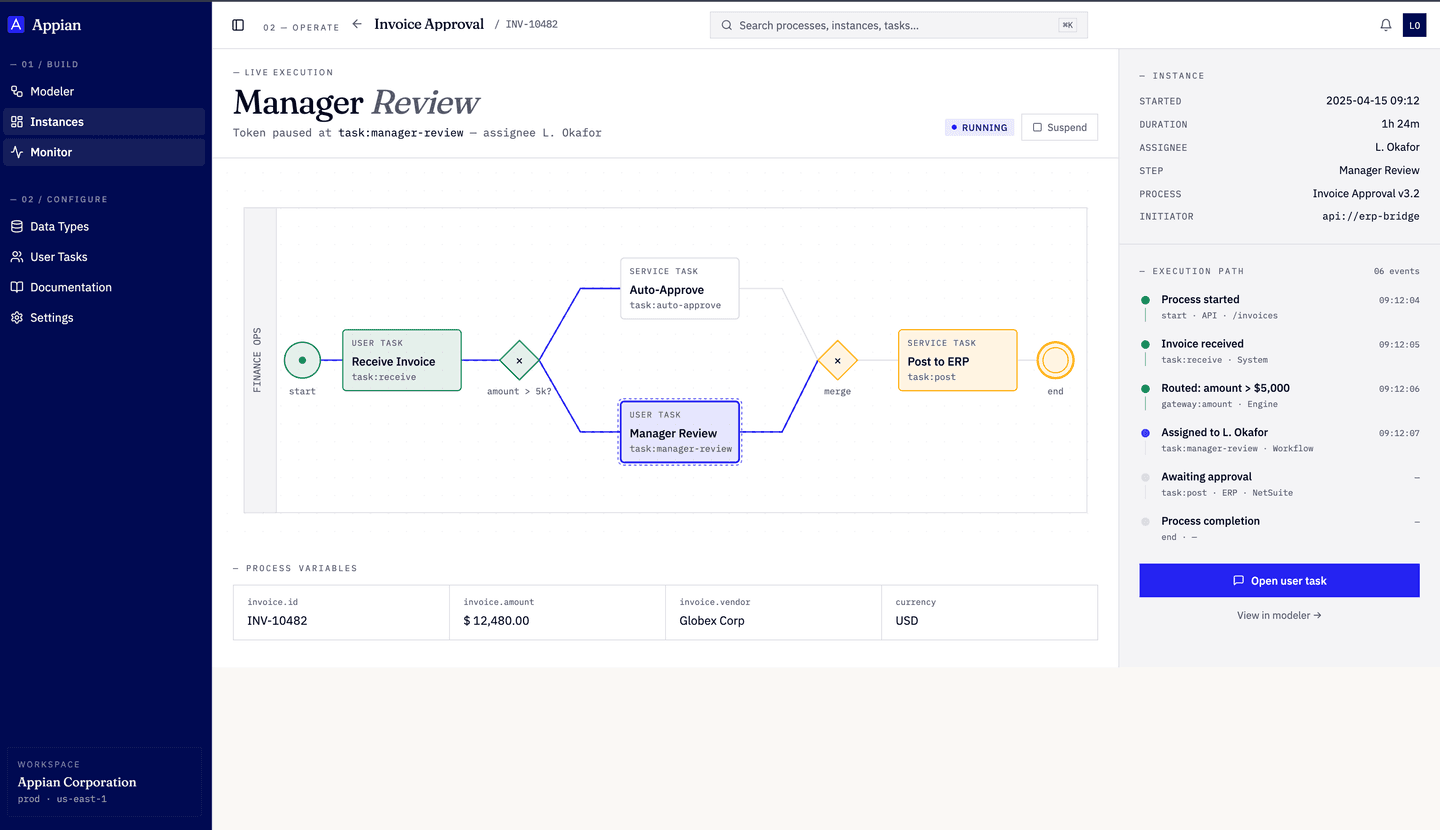
Task: Click the View in modeler link
Action: [1279, 615]
